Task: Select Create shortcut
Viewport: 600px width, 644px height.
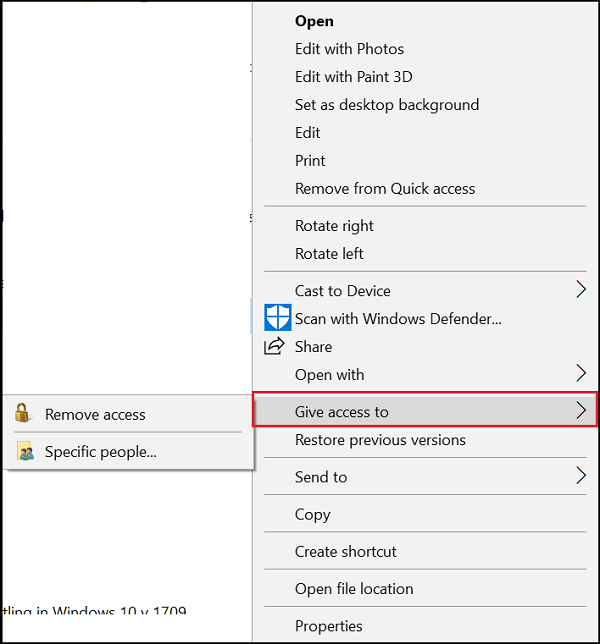Action: click(345, 551)
